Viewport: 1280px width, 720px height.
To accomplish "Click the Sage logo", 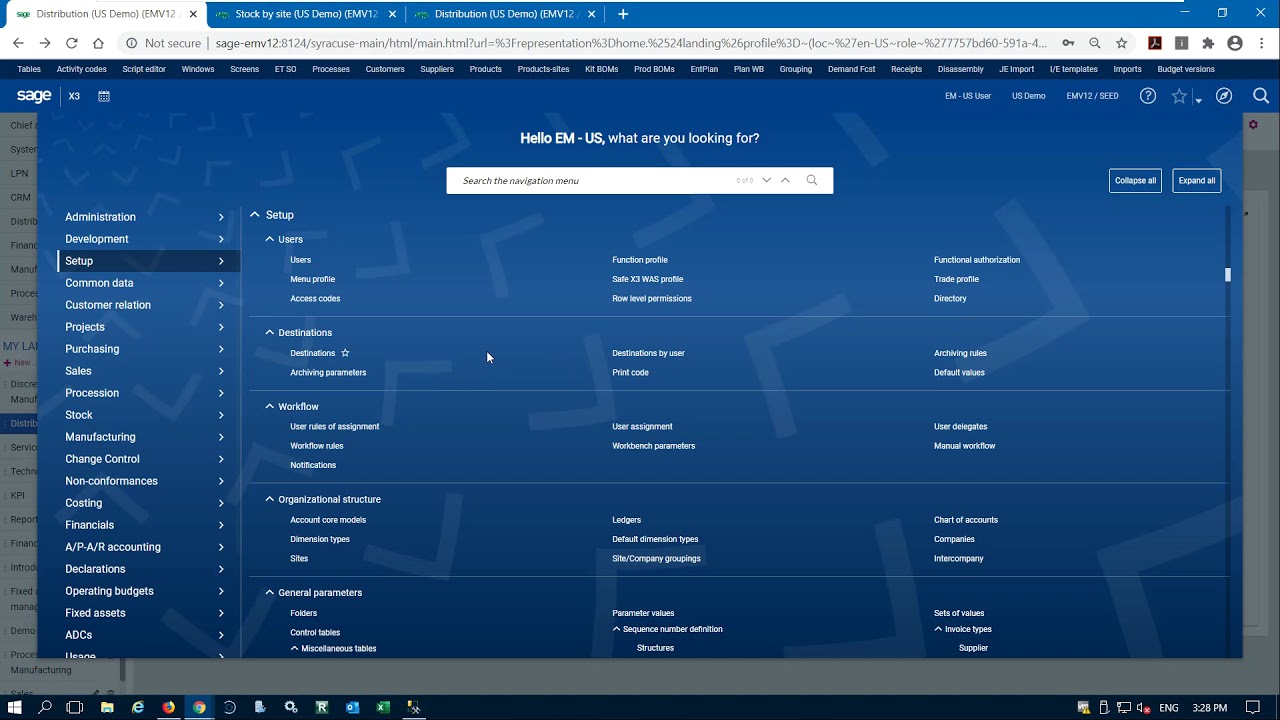I will point(34,96).
